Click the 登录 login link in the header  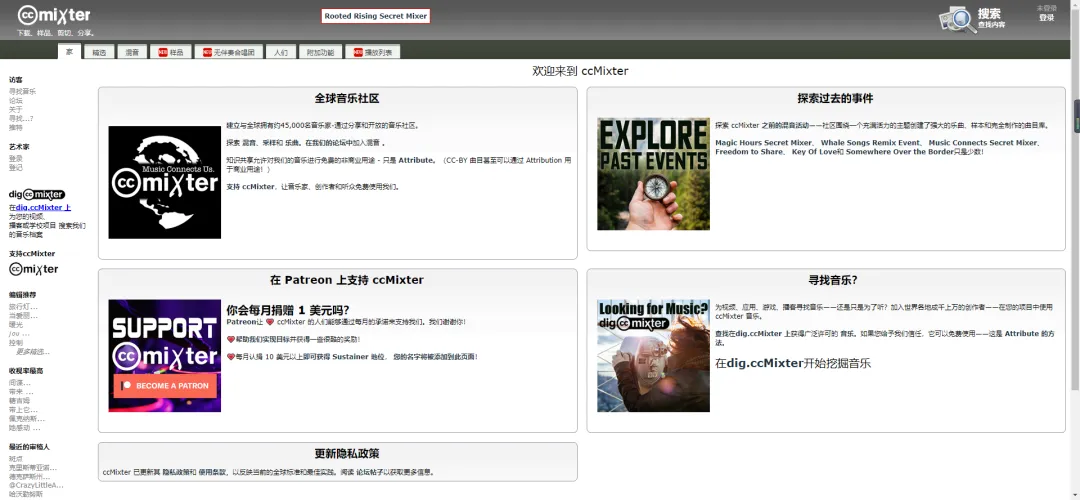[1046, 18]
